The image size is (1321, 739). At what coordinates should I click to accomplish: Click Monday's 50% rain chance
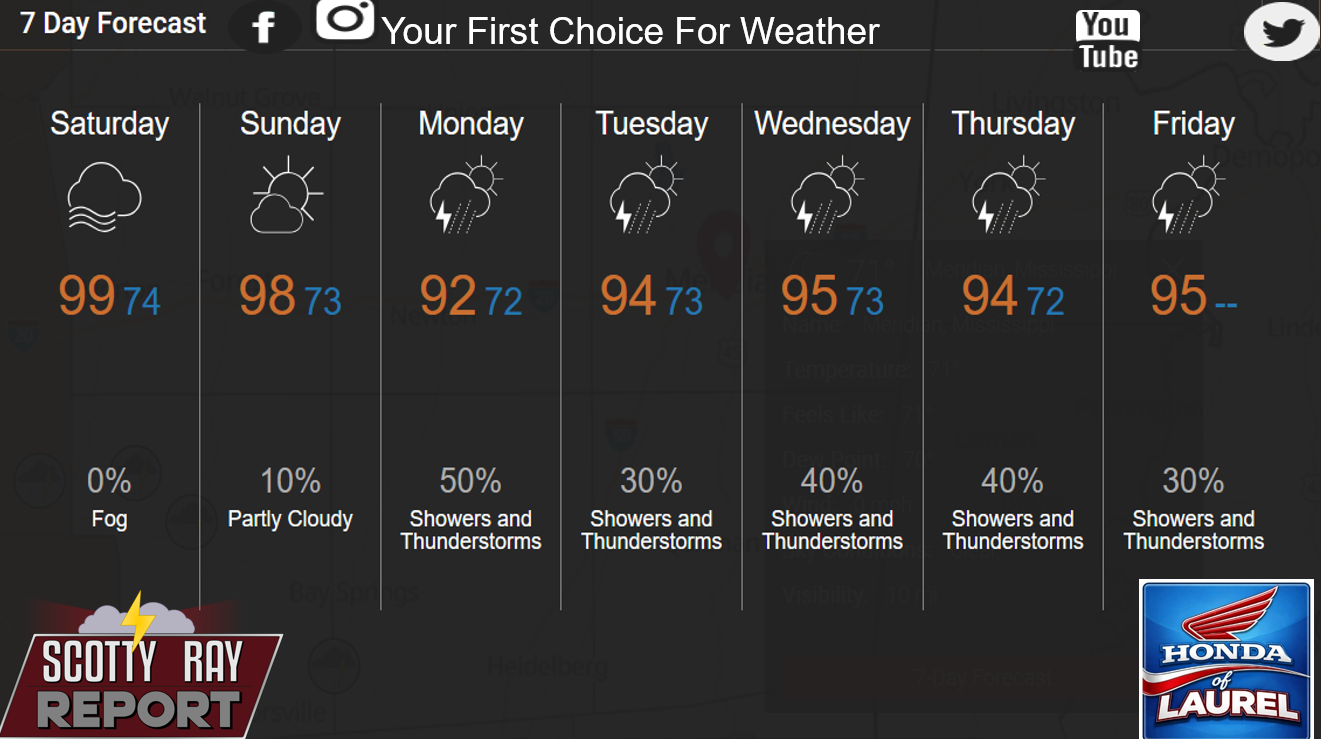(470, 481)
